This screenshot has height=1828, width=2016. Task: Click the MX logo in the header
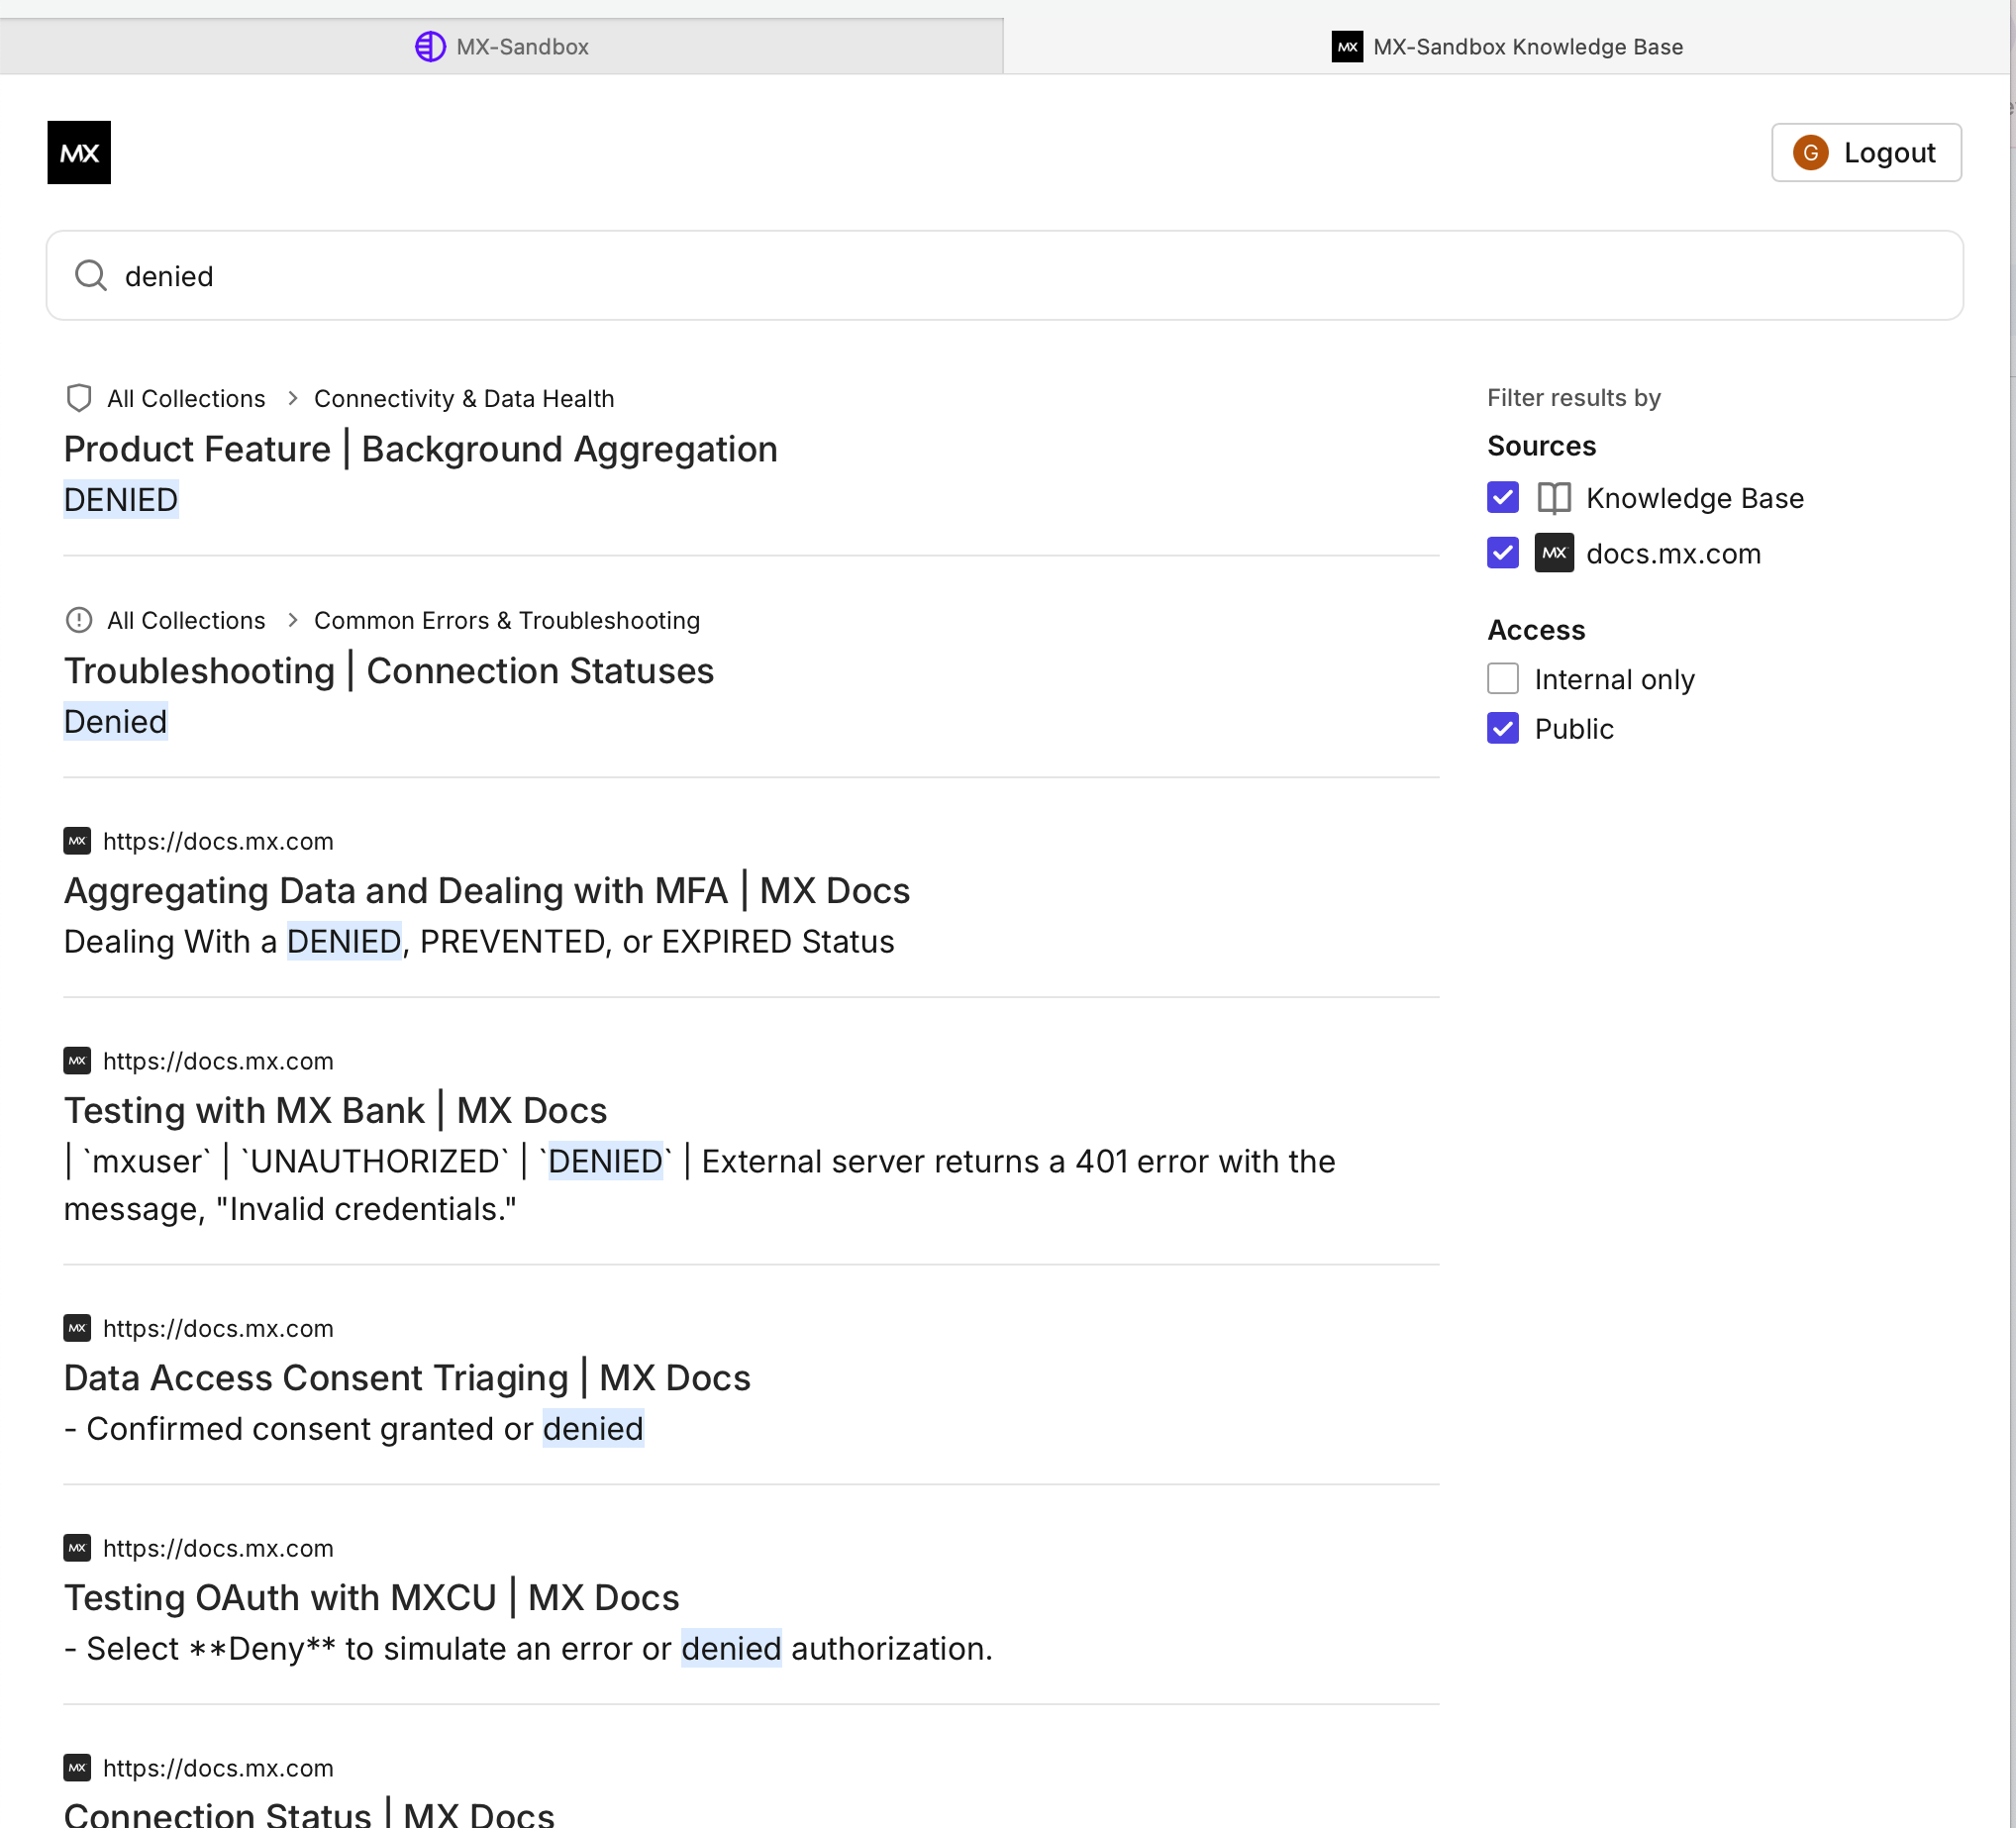pos(79,152)
